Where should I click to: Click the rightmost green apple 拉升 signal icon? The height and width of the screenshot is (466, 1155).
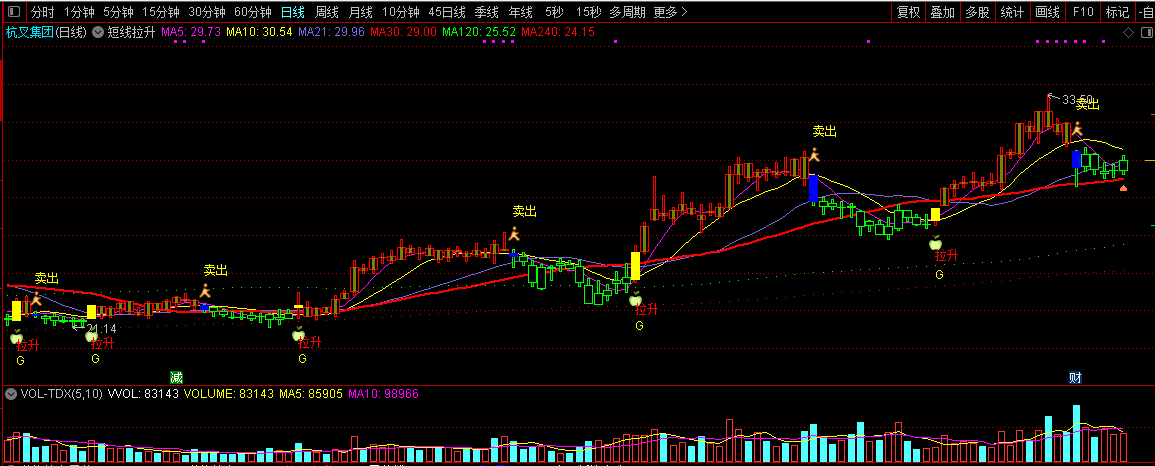tap(935, 242)
